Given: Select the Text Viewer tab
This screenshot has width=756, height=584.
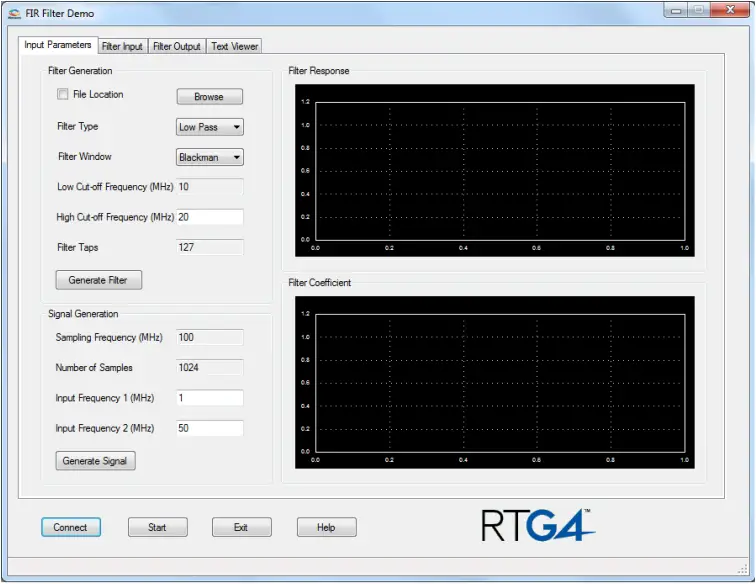Looking at the screenshot, I should point(235,46).
